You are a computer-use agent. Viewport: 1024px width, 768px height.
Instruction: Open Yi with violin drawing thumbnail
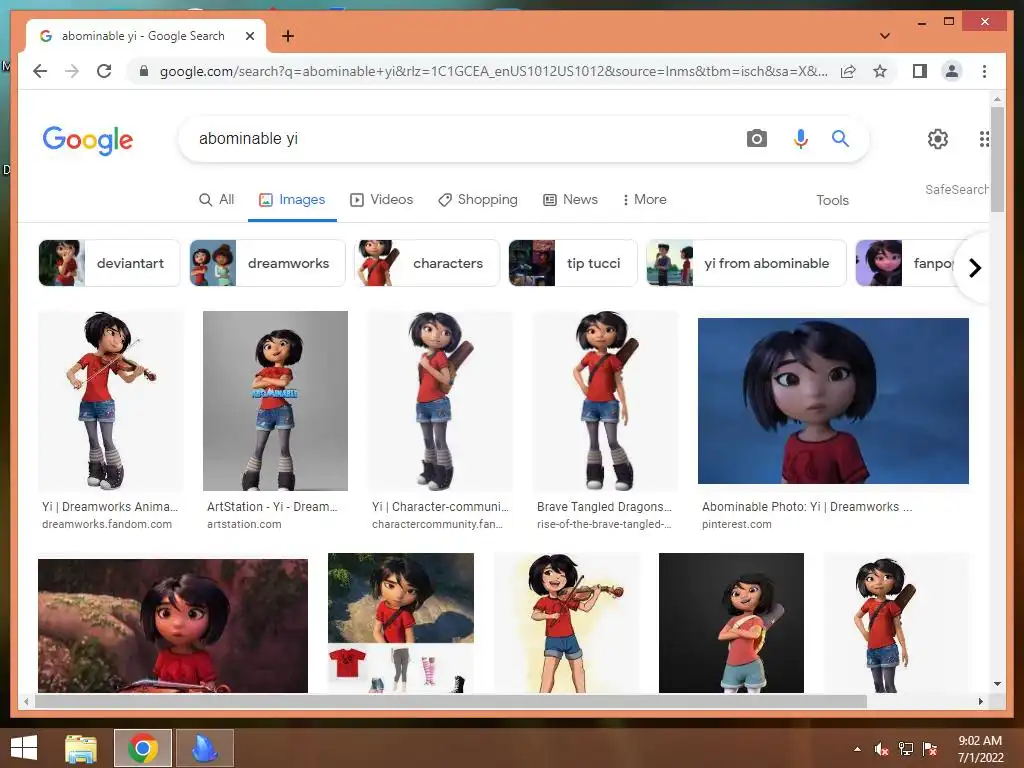tap(567, 622)
